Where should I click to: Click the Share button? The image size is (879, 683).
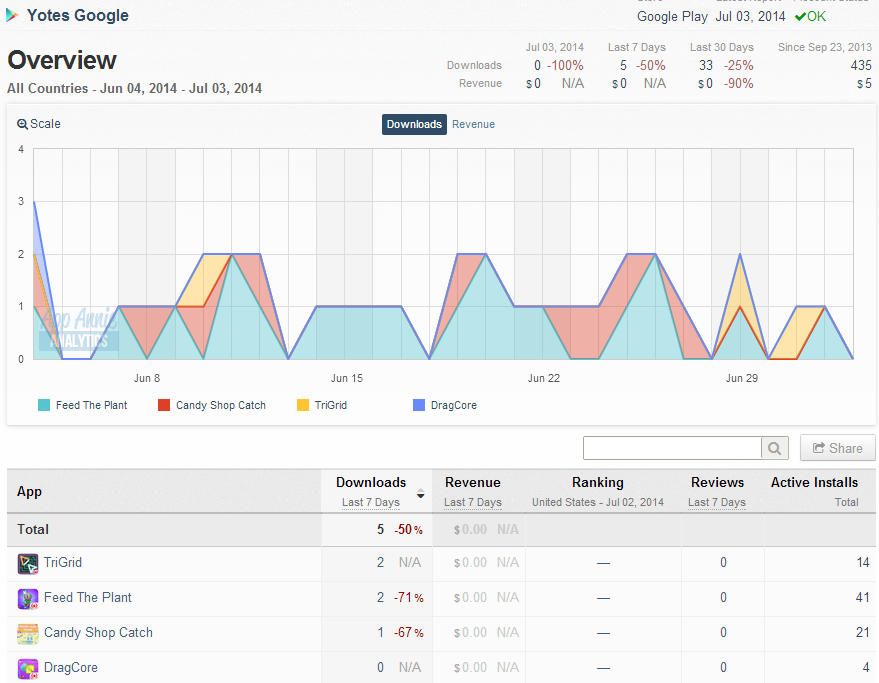838,448
